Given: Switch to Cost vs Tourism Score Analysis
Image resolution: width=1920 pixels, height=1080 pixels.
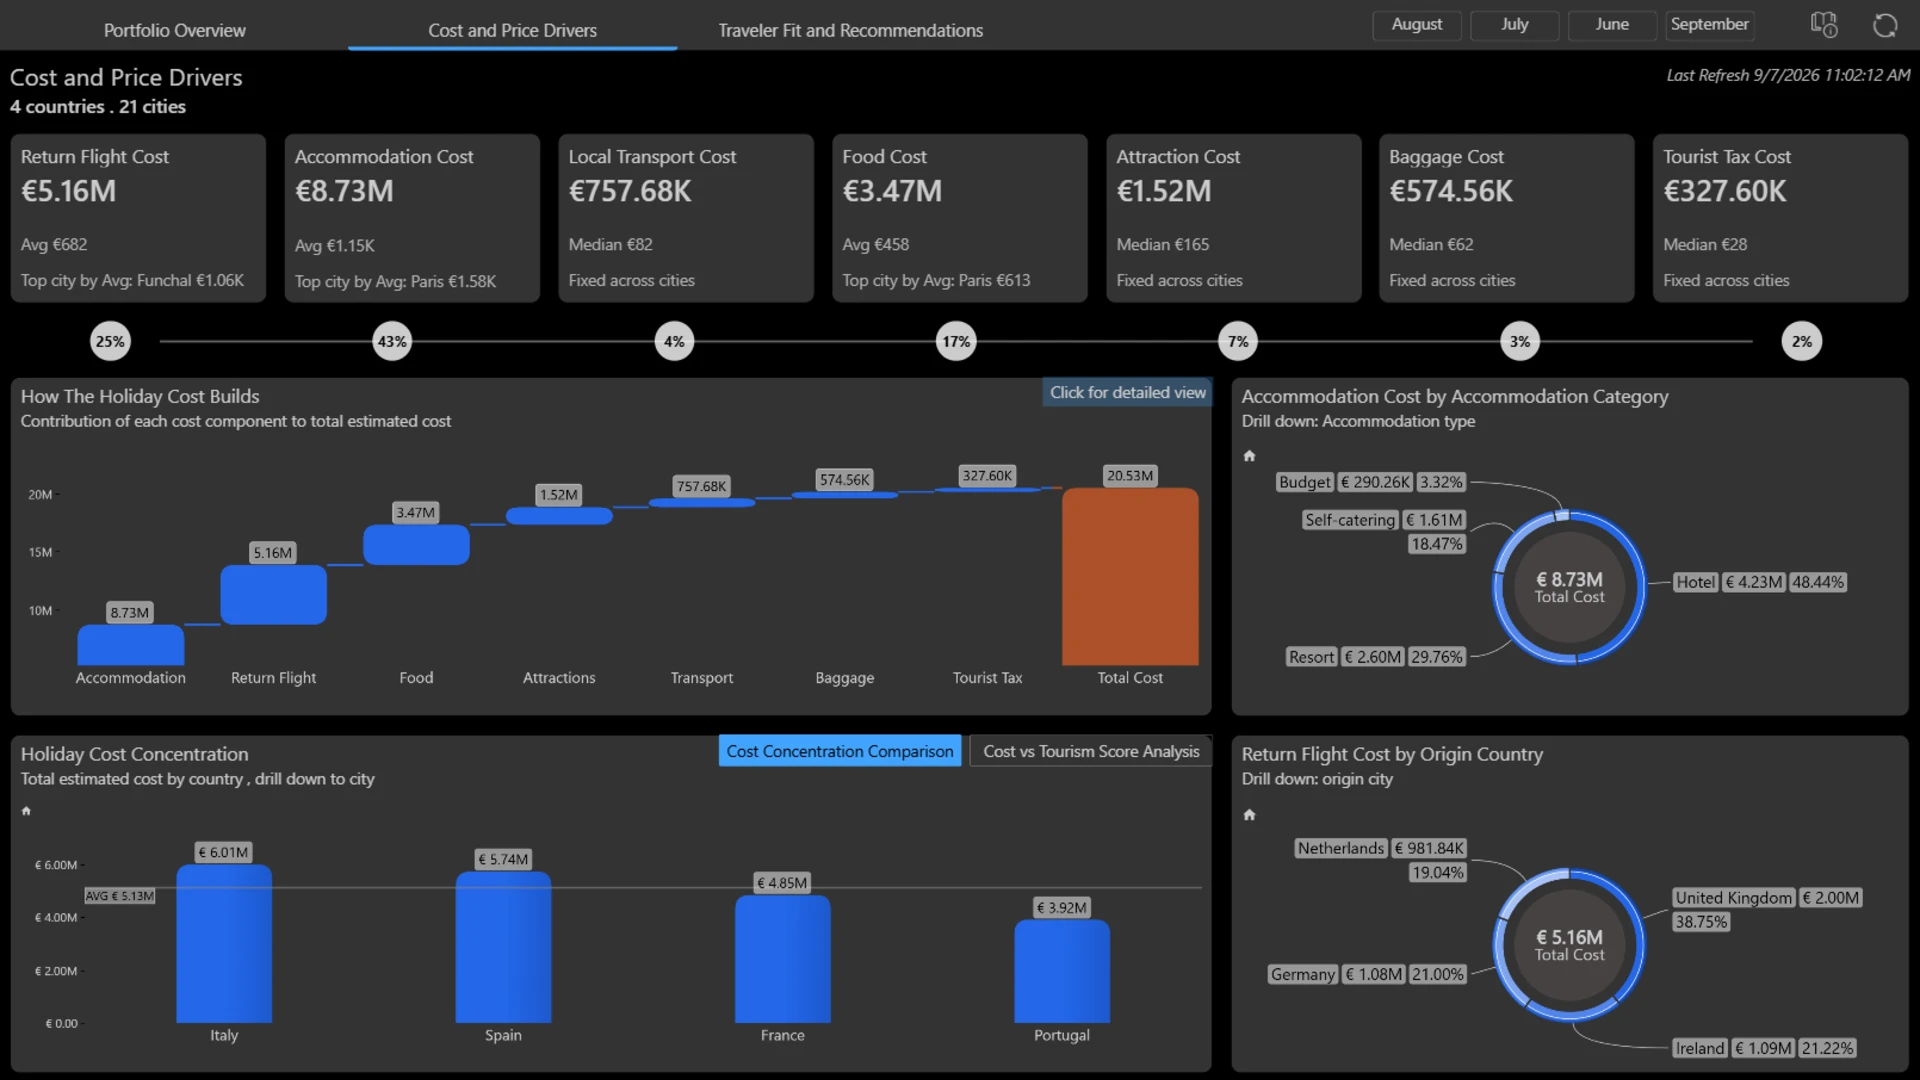Looking at the screenshot, I should [1091, 751].
